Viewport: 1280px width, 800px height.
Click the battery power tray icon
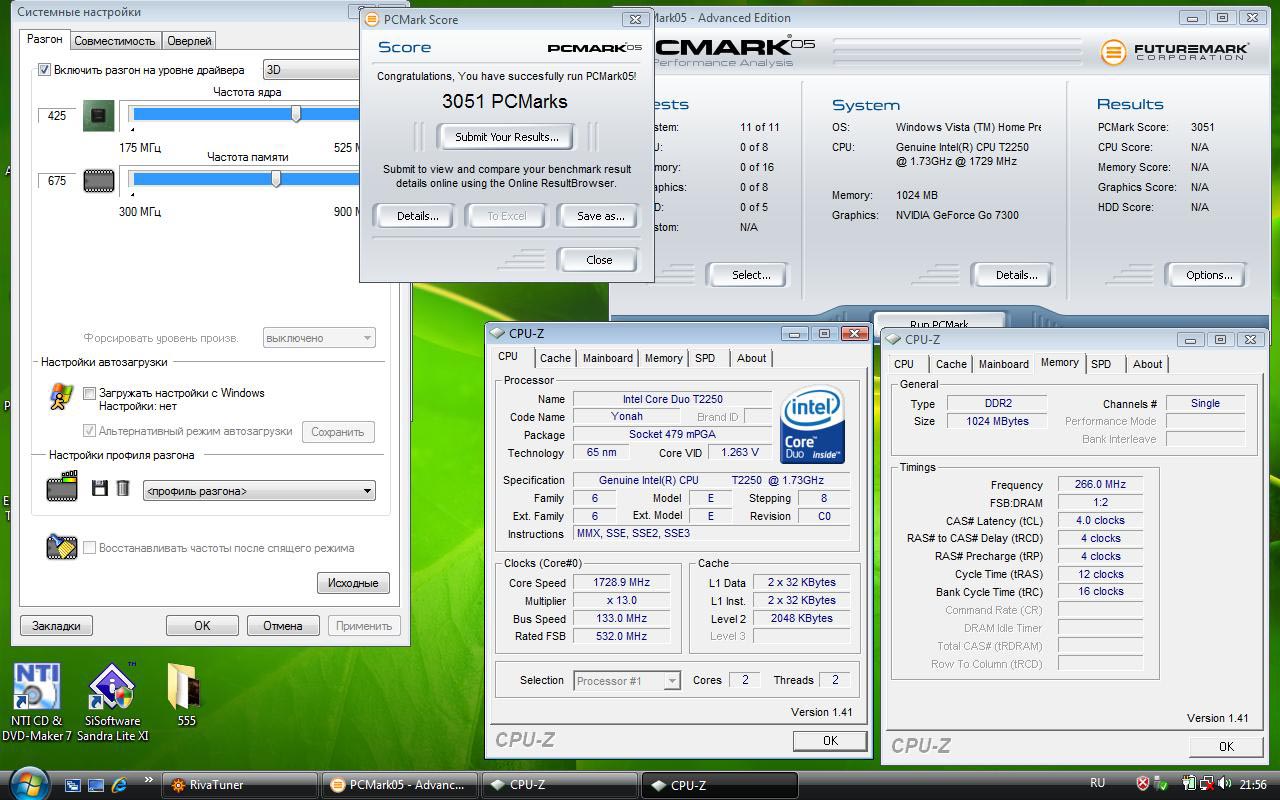[1190, 784]
